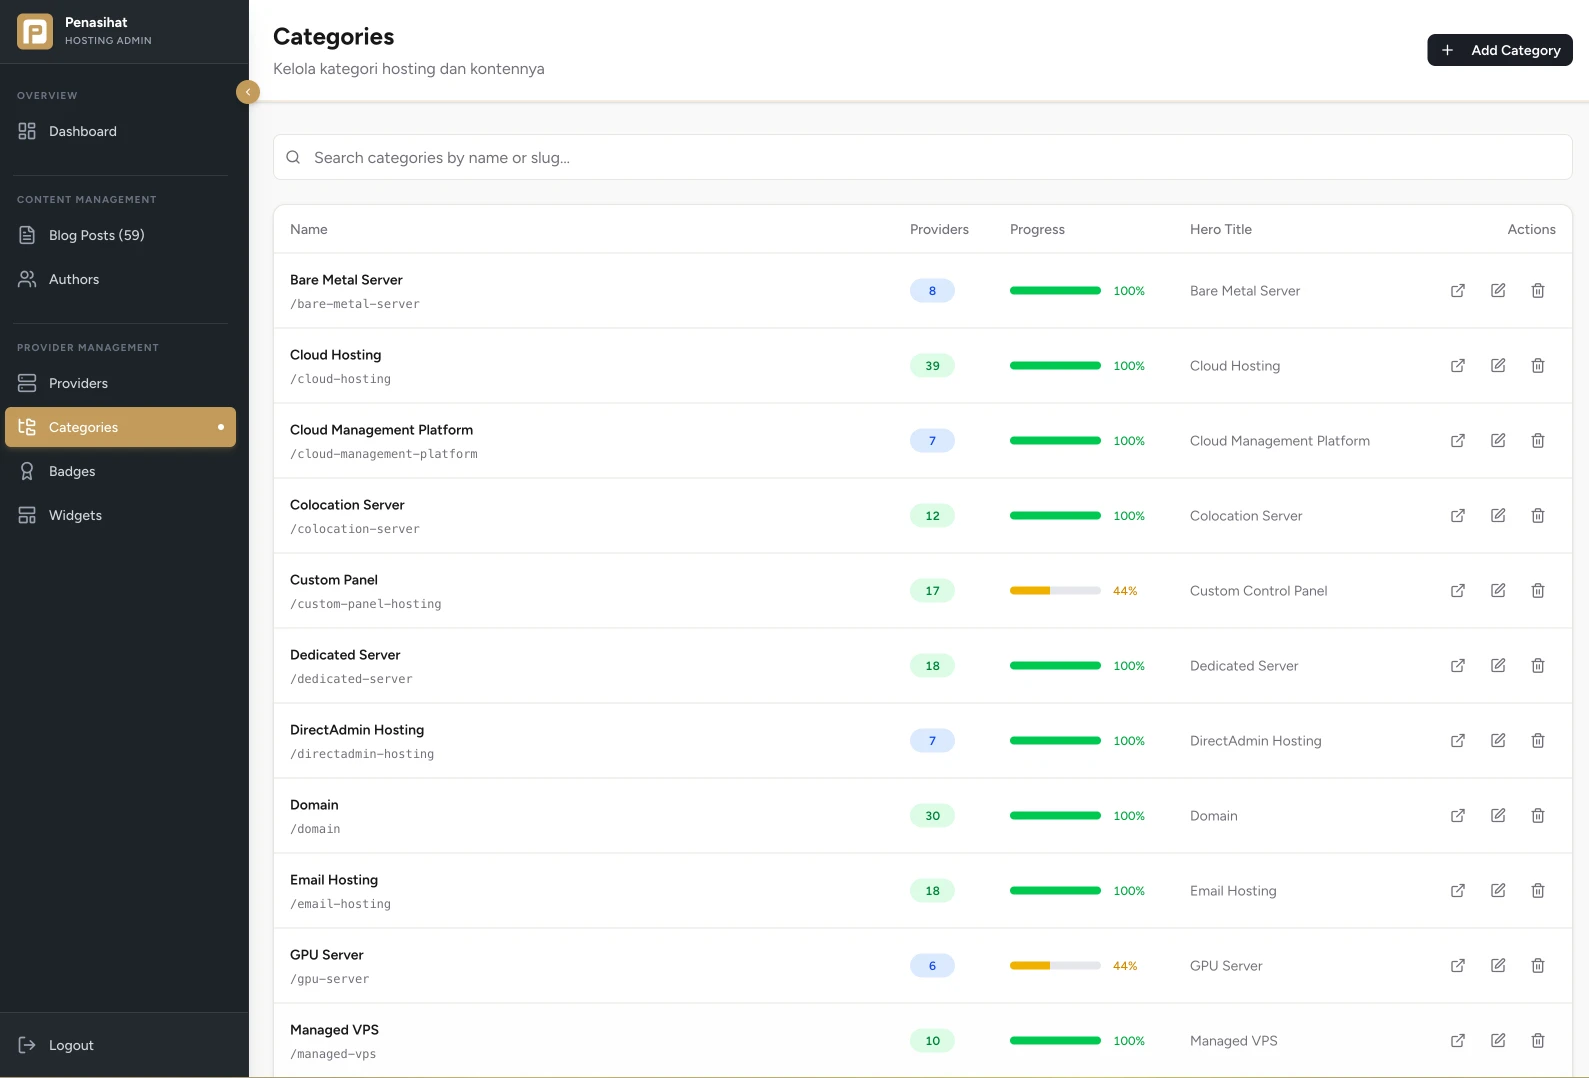1589x1078 pixels.
Task: Click the Add Category button
Action: click(x=1499, y=50)
